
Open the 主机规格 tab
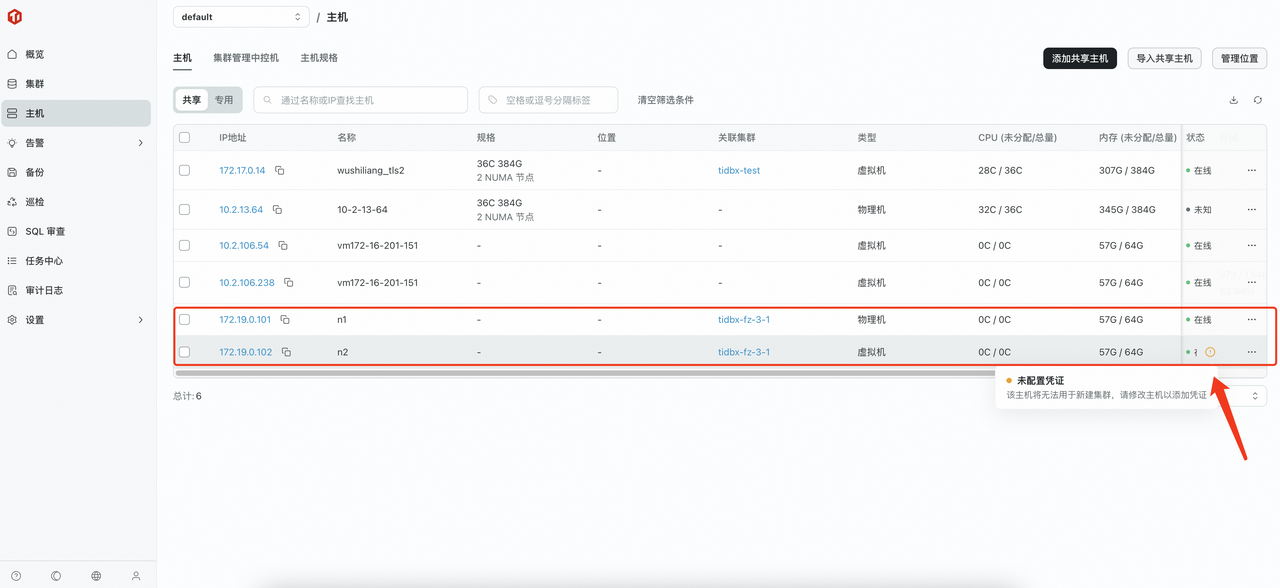pyautogui.click(x=319, y=57)
